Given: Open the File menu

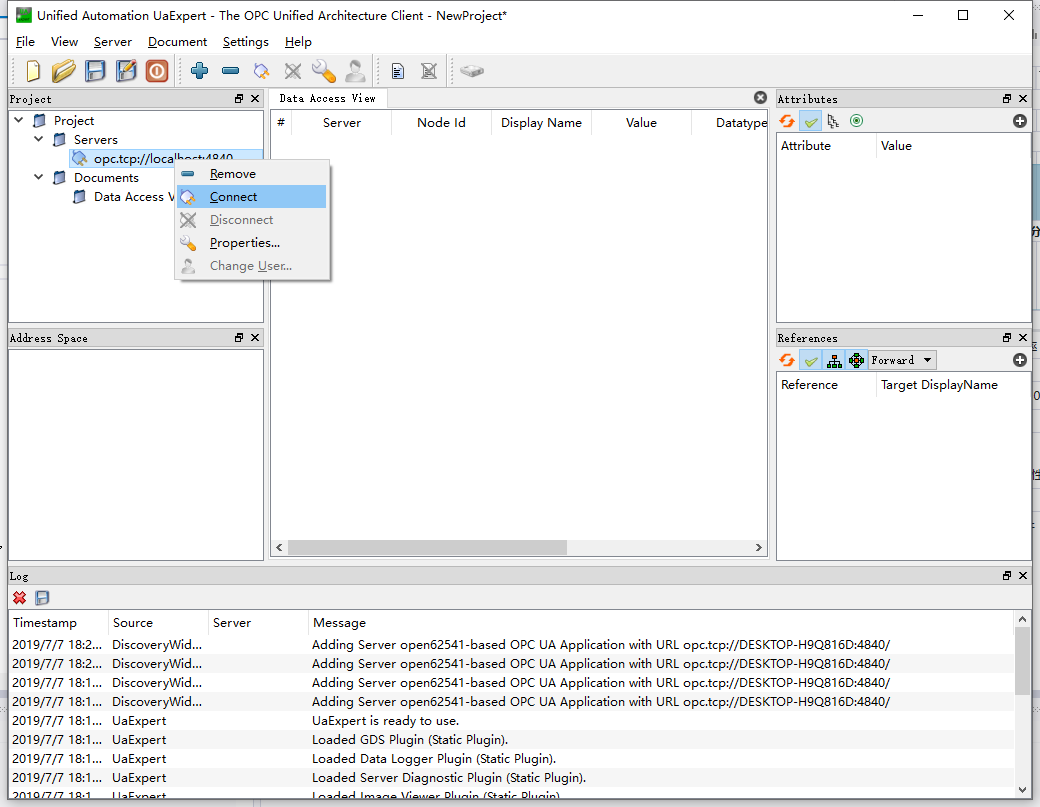Looking at the screenshot, I should (25, 42).
